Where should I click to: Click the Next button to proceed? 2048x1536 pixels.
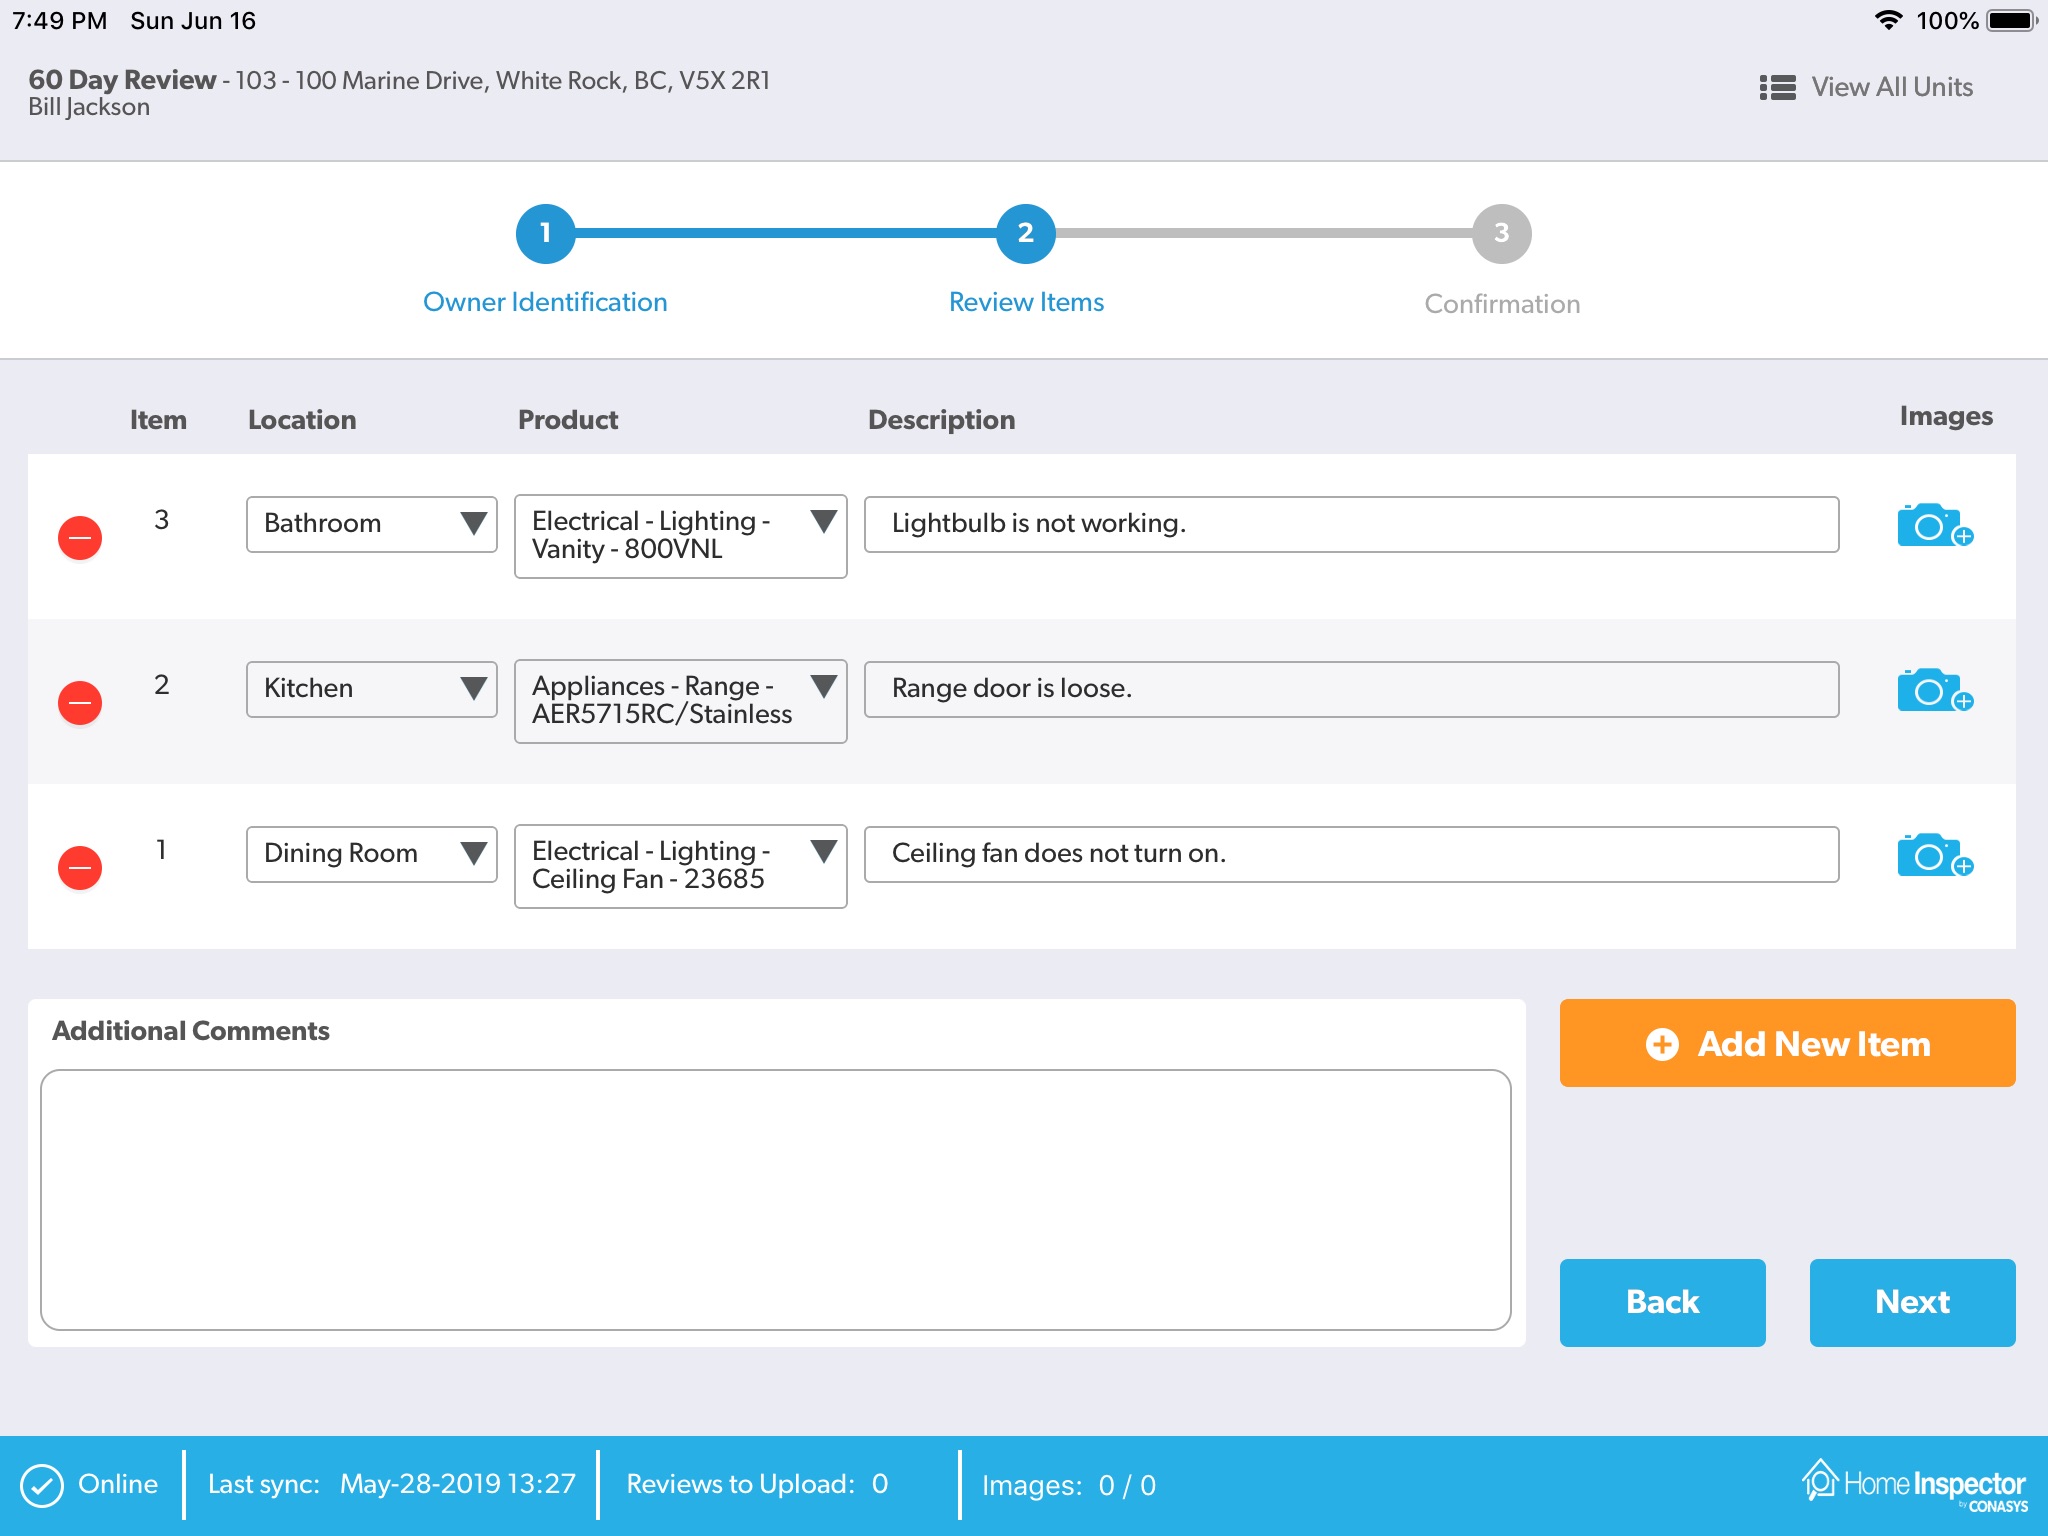click(x=1914, y=1302)
